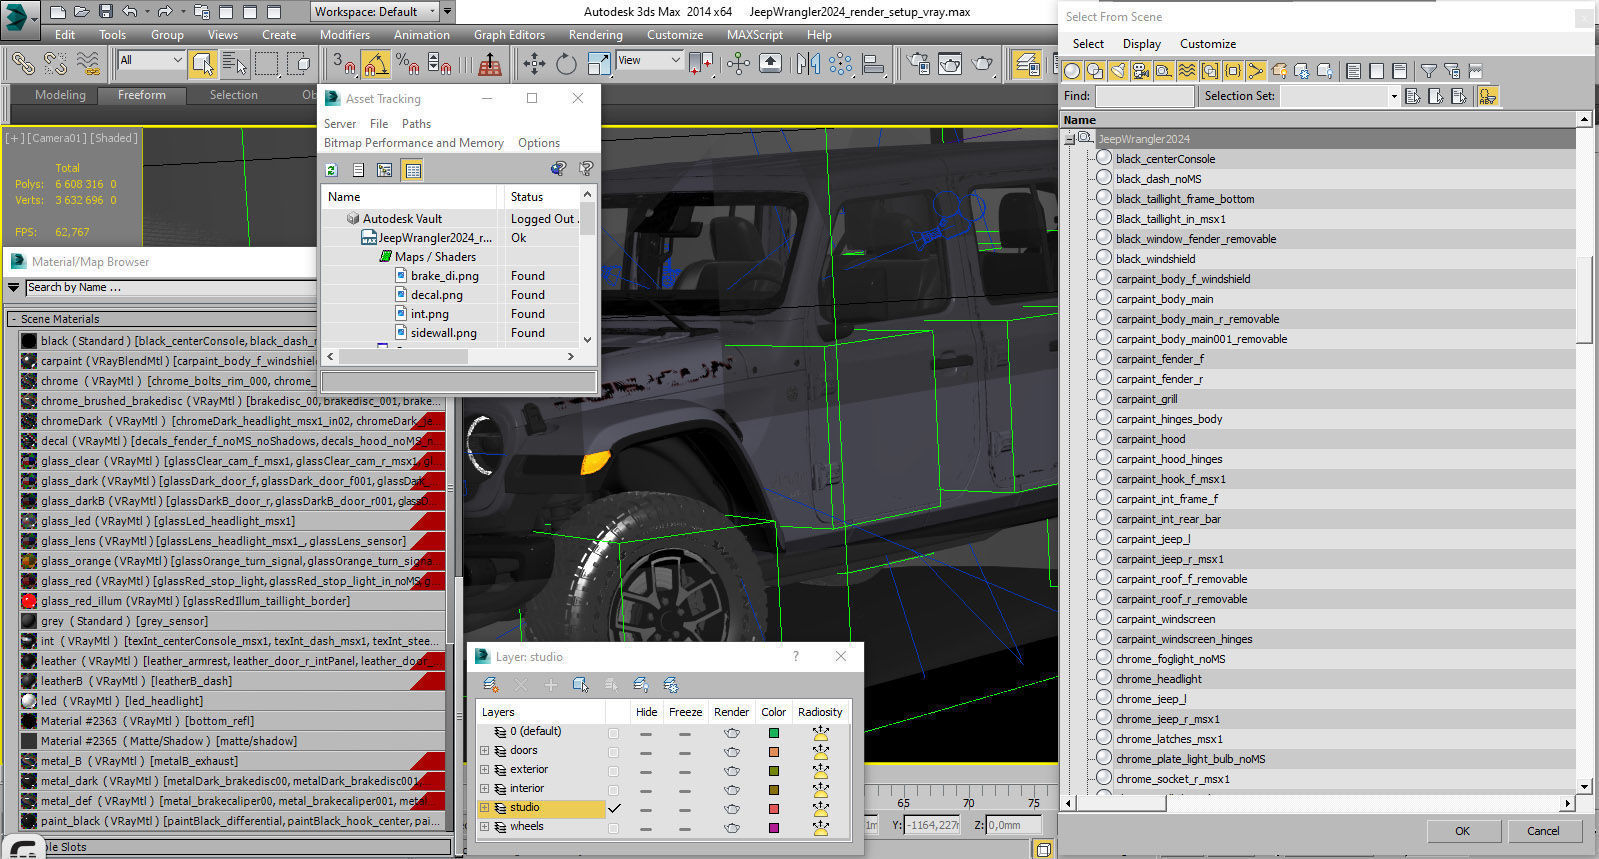Viewport: 1599px width, 859px height.
Task: Open the View reference coordinate dropdown
Action: (x=649, y=61)
